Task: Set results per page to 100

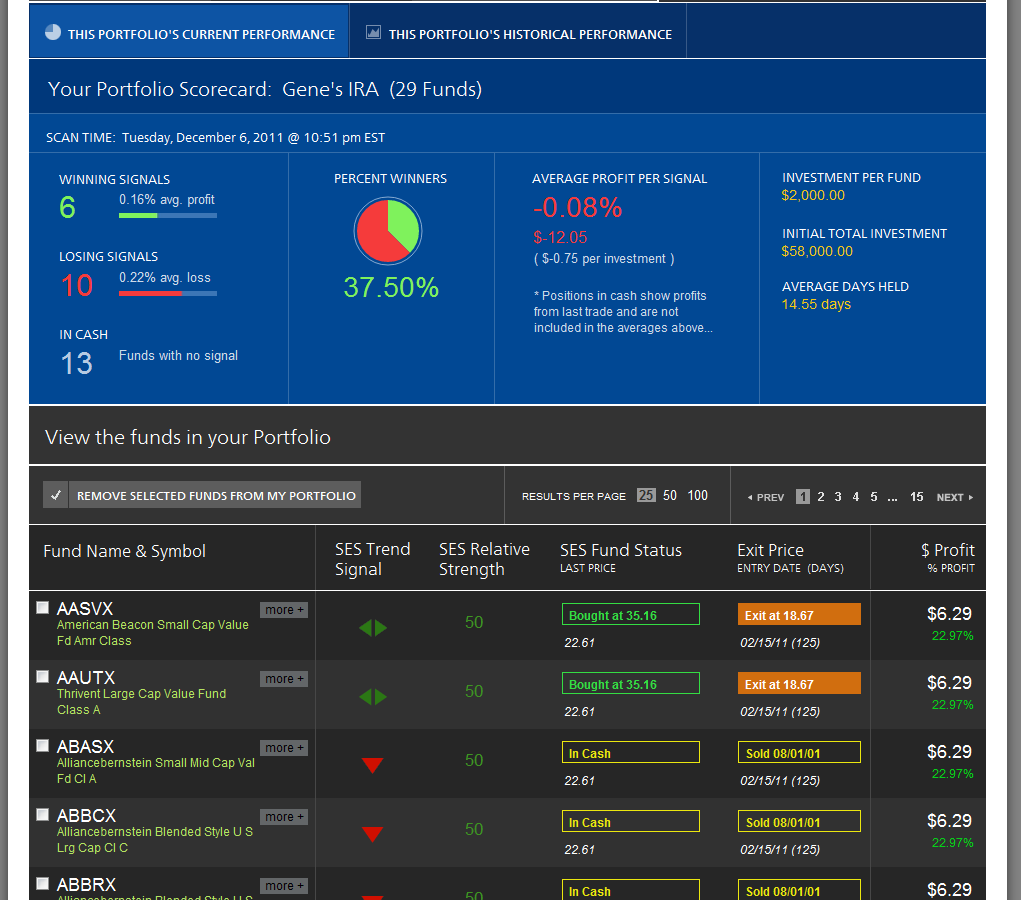Action: [697, 495]
